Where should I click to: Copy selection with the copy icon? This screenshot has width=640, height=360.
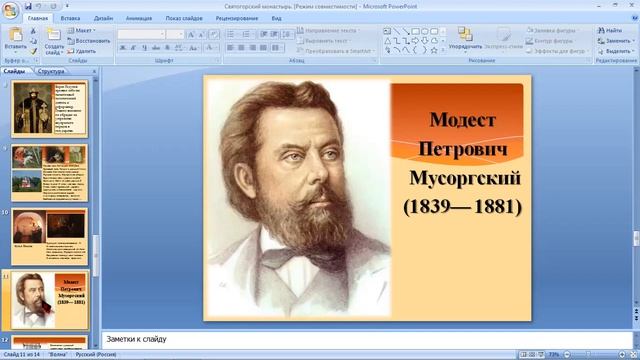pos(33,41)
